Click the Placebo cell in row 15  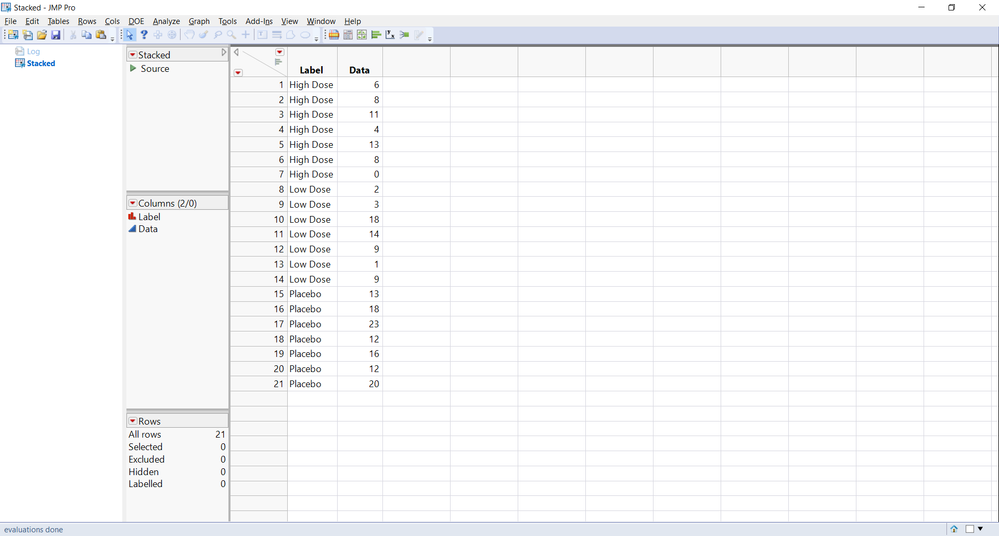[x=312, y=294]
